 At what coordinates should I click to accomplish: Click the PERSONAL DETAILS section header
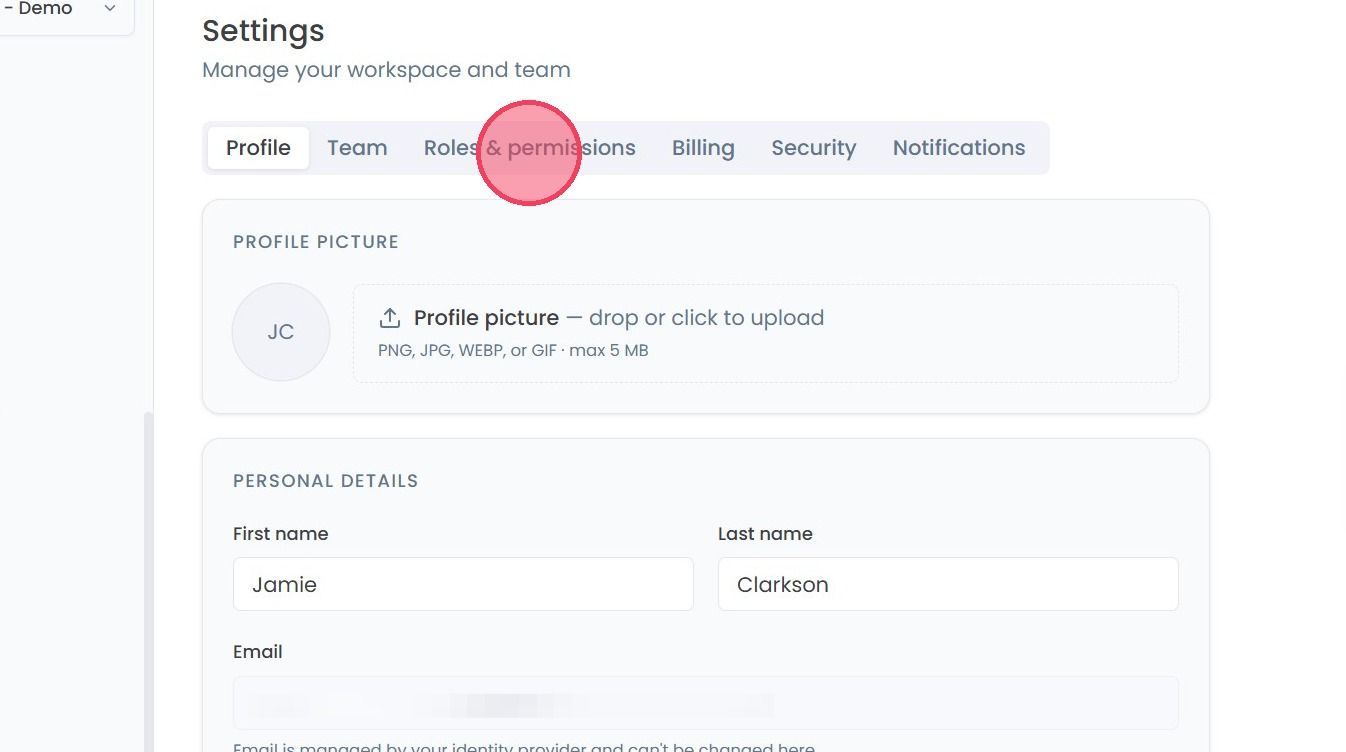click(x=326, y=481)
